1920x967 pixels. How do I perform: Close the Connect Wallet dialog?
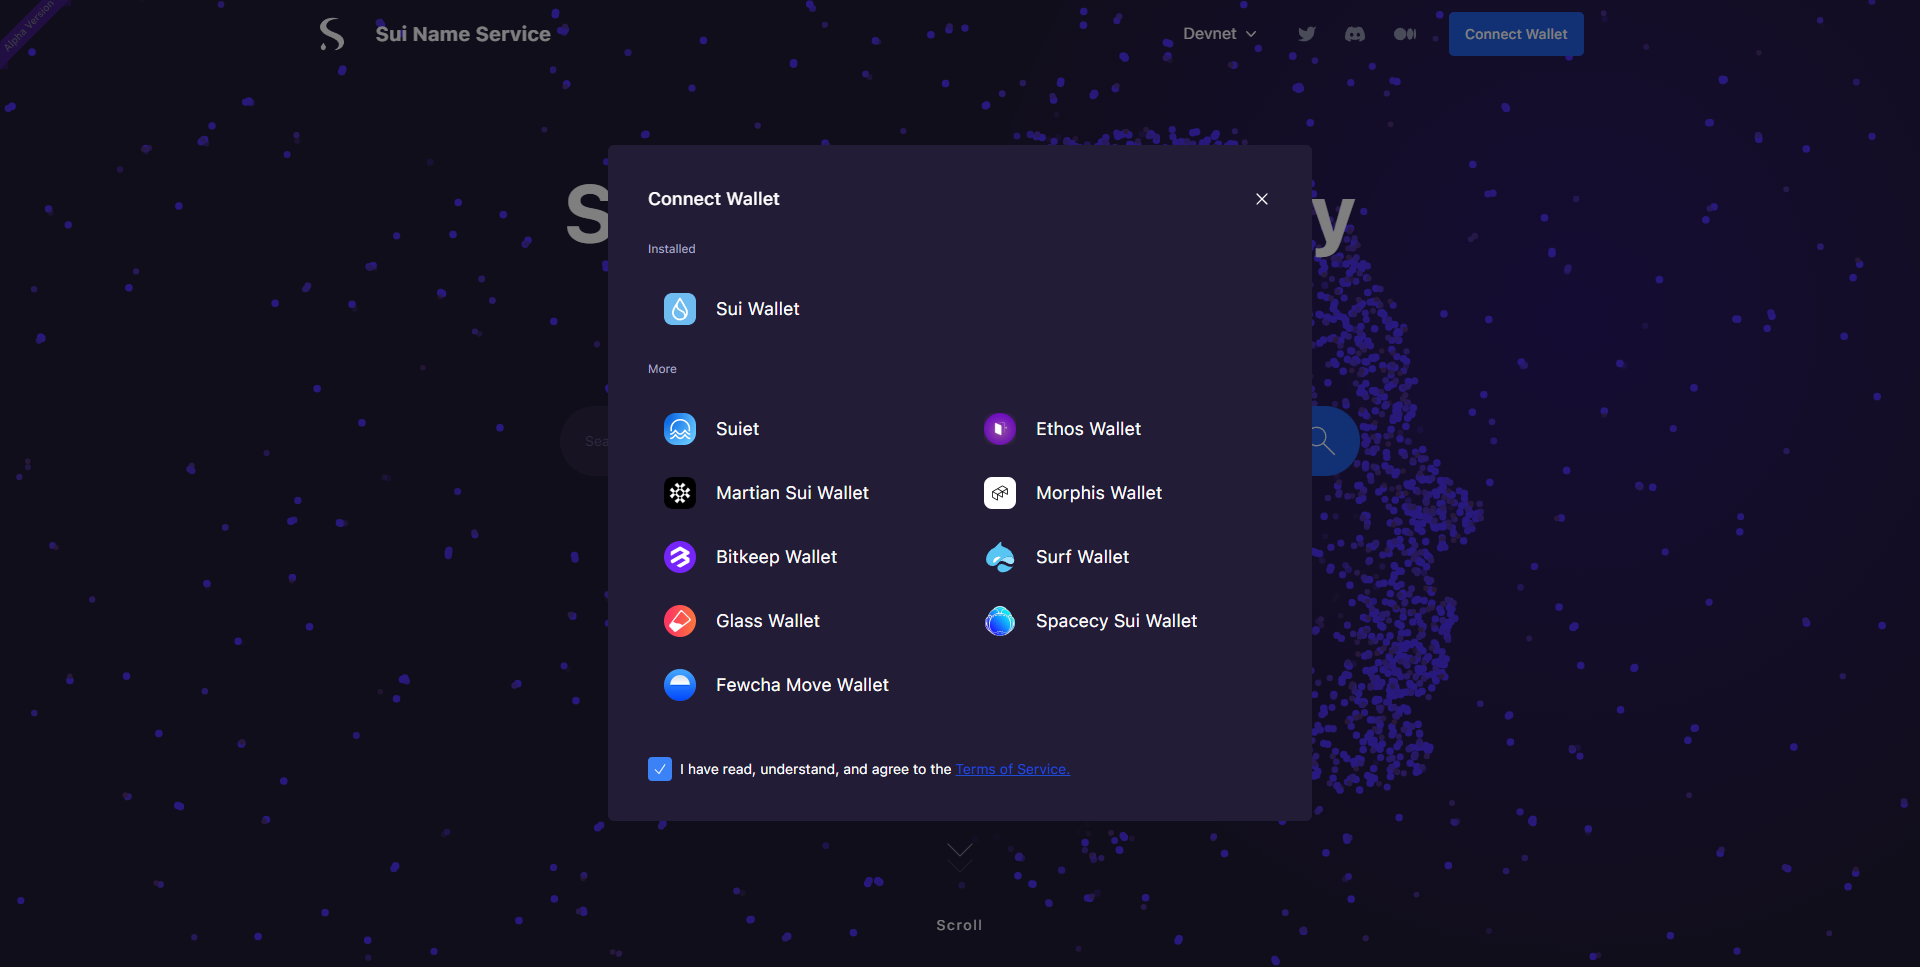1262,199
